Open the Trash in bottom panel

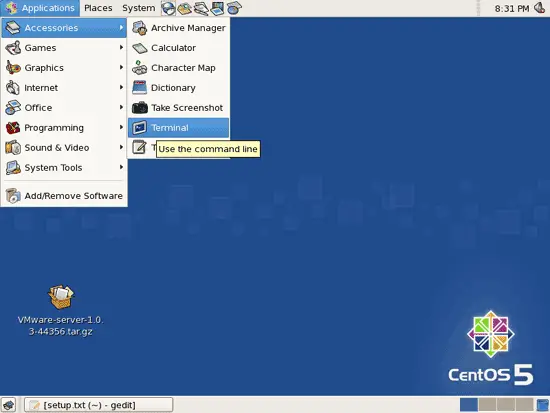pos(542,405)
